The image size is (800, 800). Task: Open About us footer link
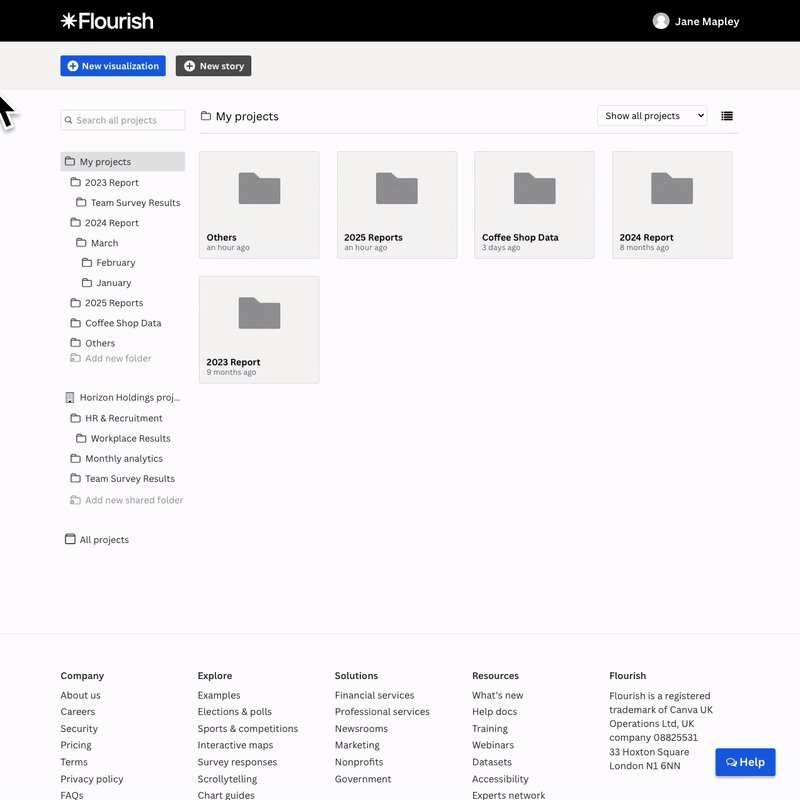click(80, 695)
